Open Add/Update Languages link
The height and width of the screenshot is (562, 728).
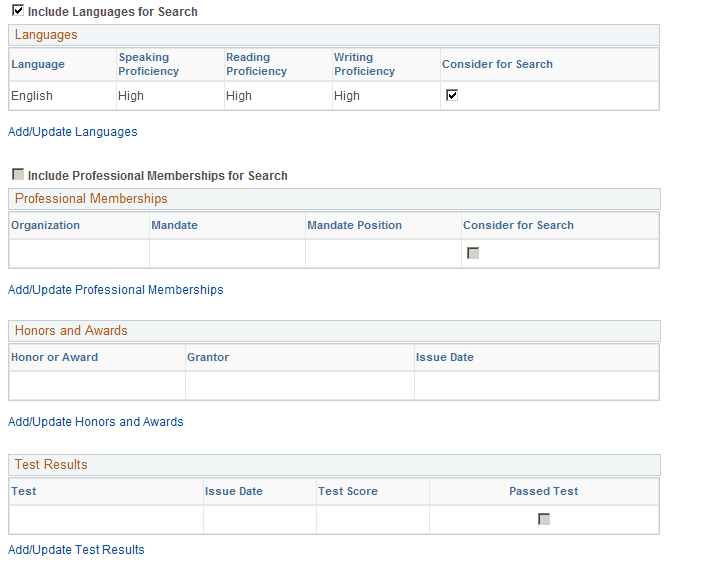72,132
